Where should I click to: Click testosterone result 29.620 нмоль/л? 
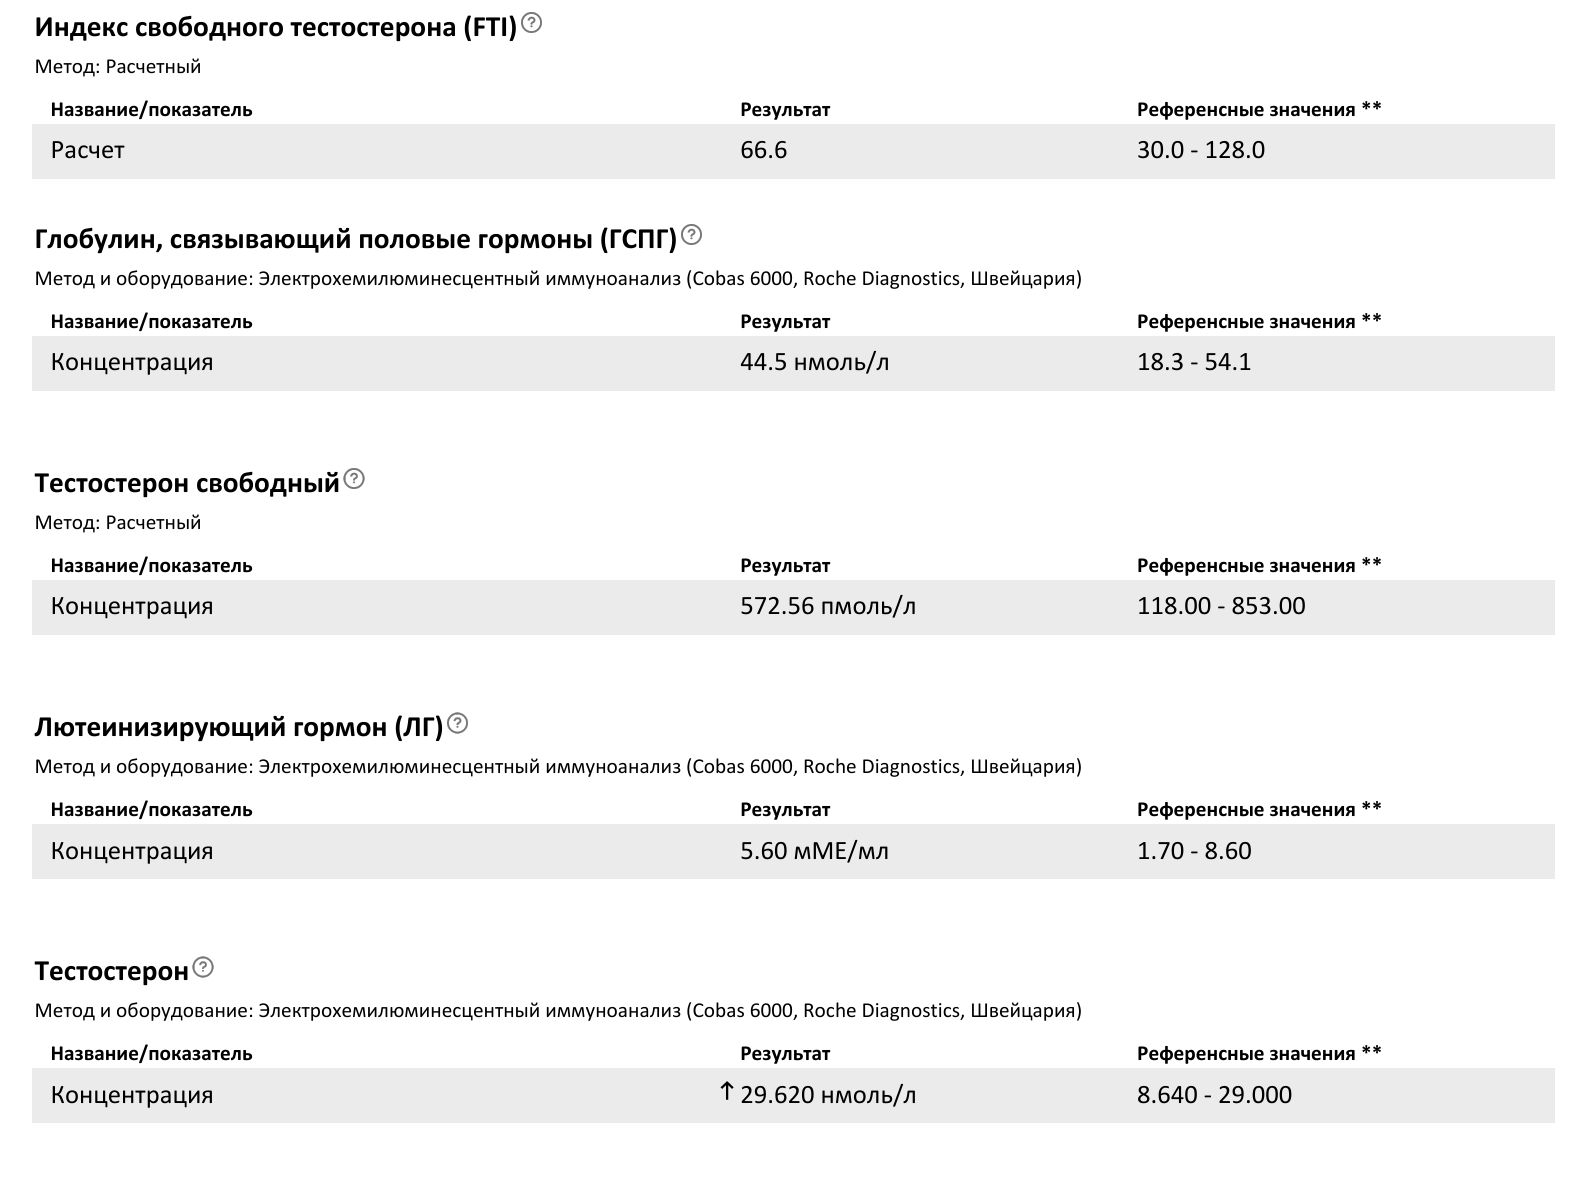pos(828,1095)
